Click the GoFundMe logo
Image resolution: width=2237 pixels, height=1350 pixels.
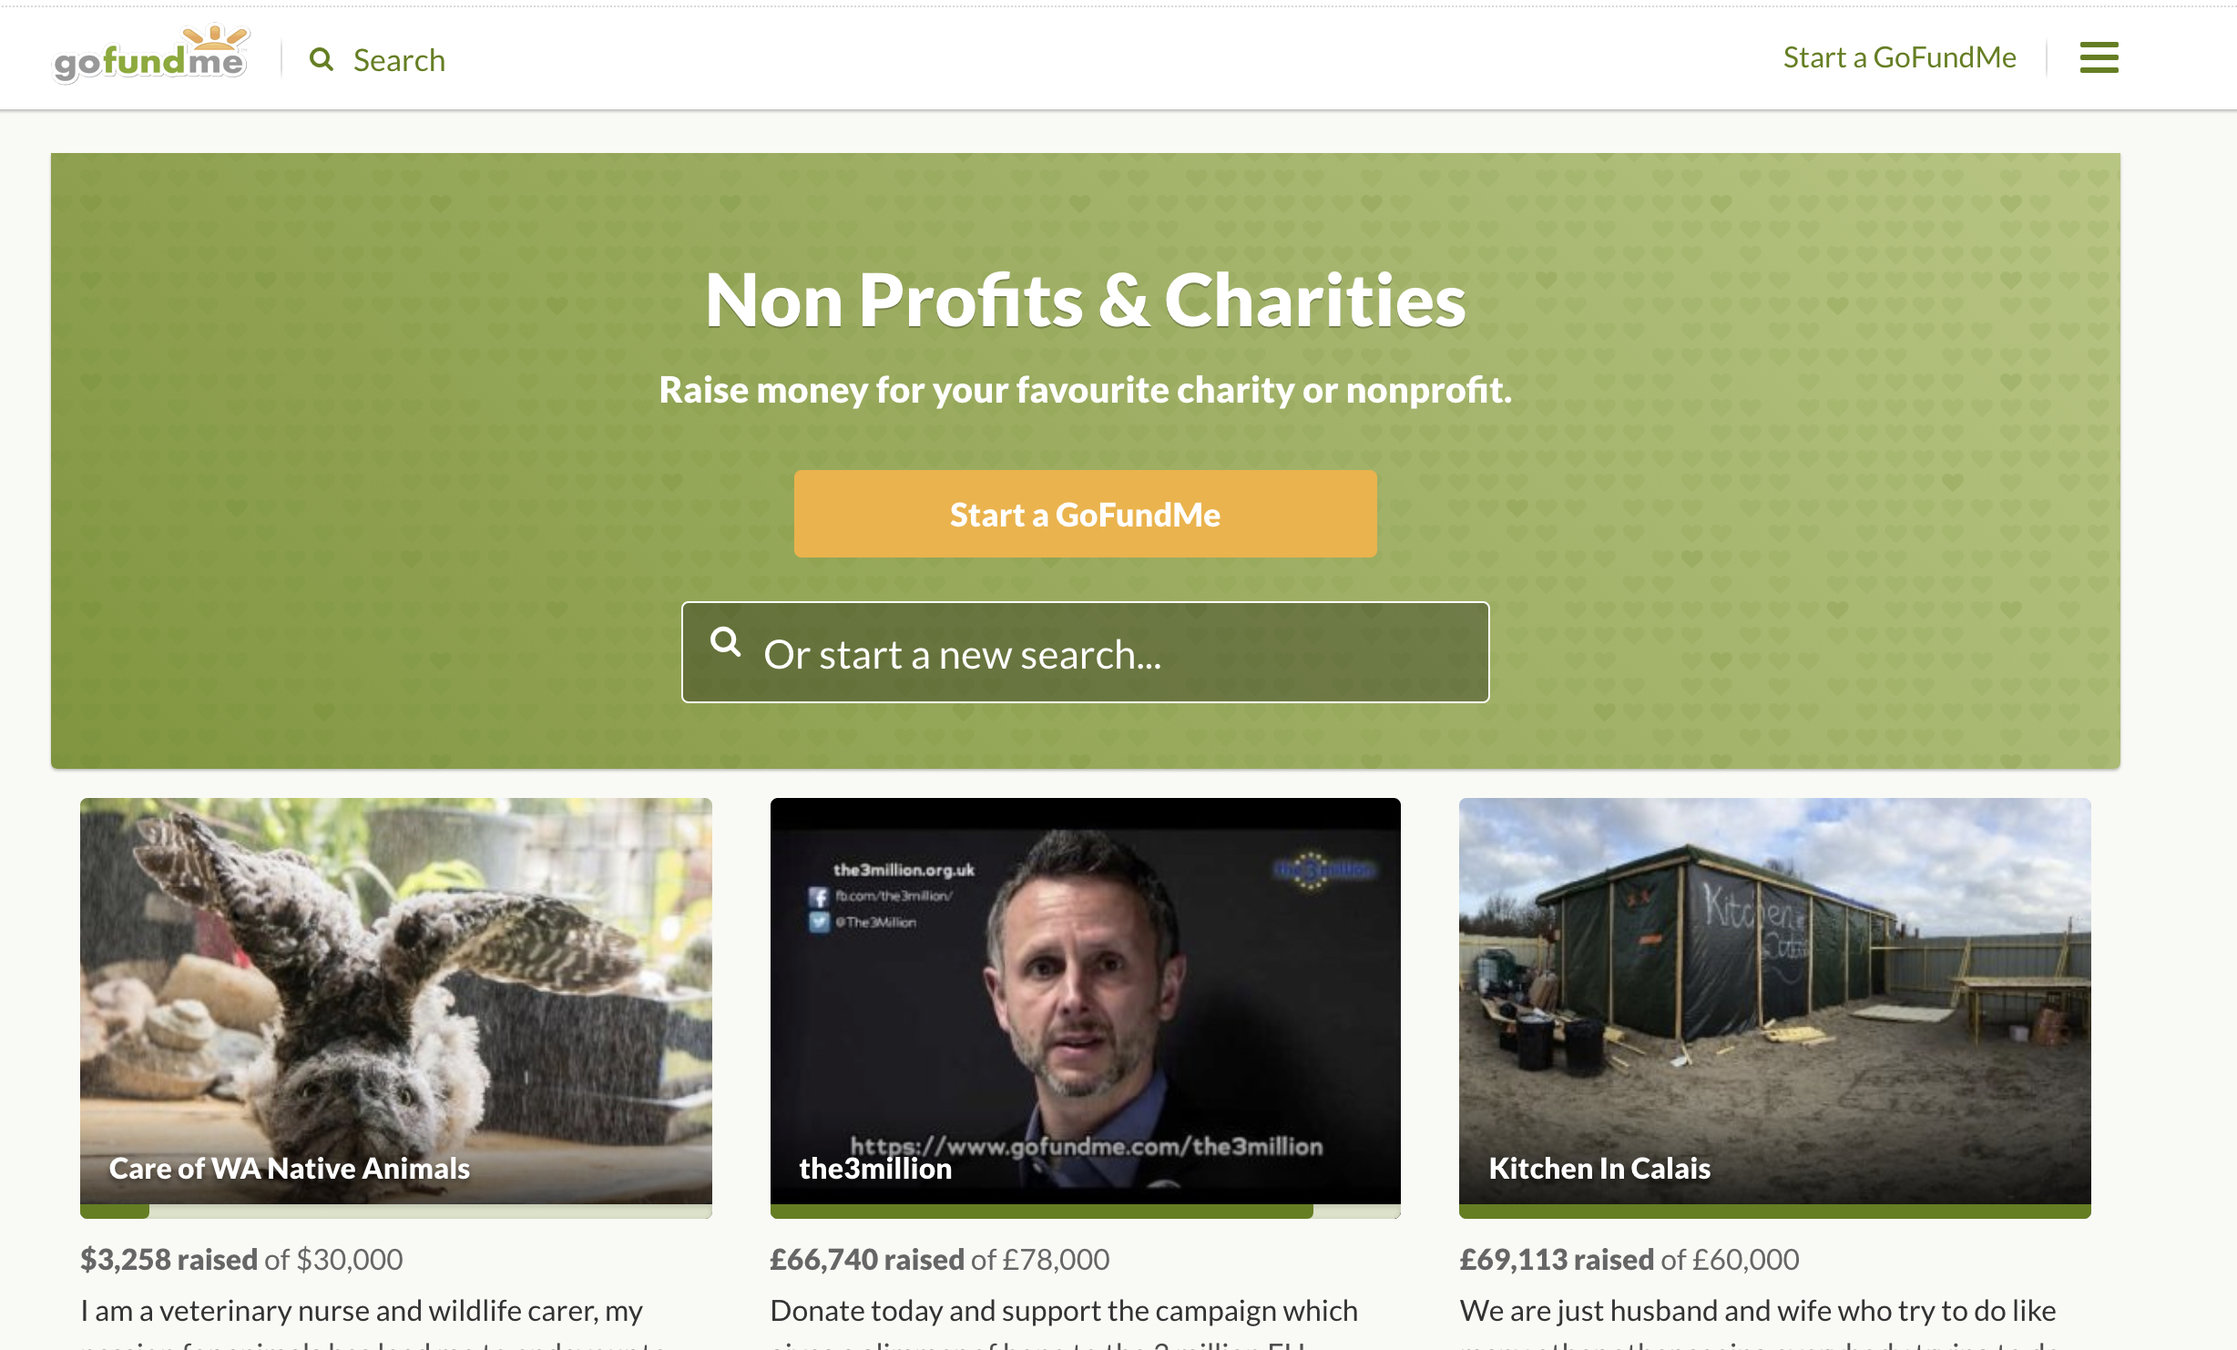[151, 55]
